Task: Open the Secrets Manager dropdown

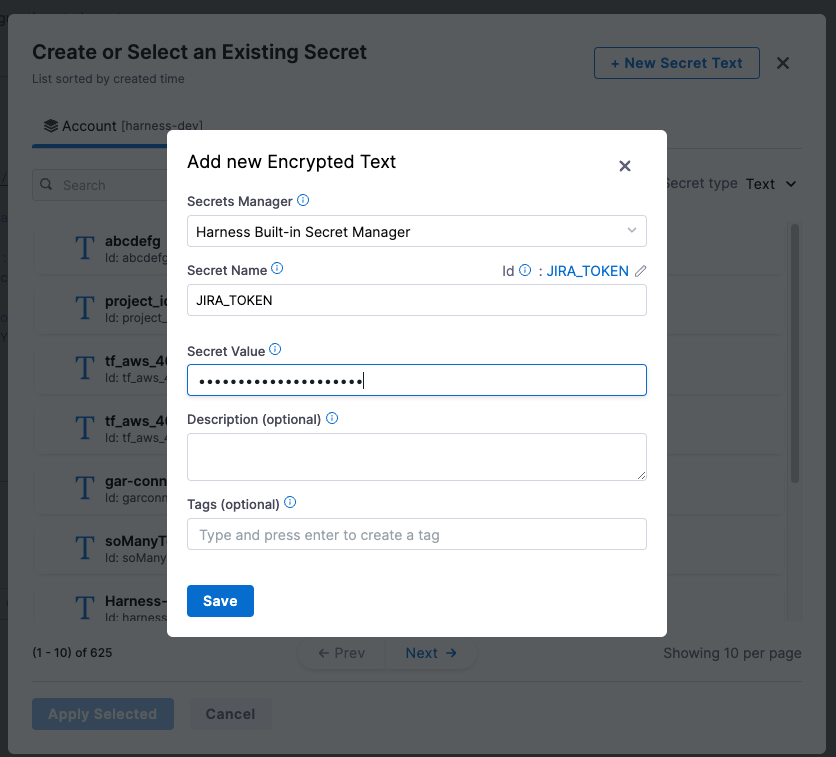Action: click(x=416, y=232)
